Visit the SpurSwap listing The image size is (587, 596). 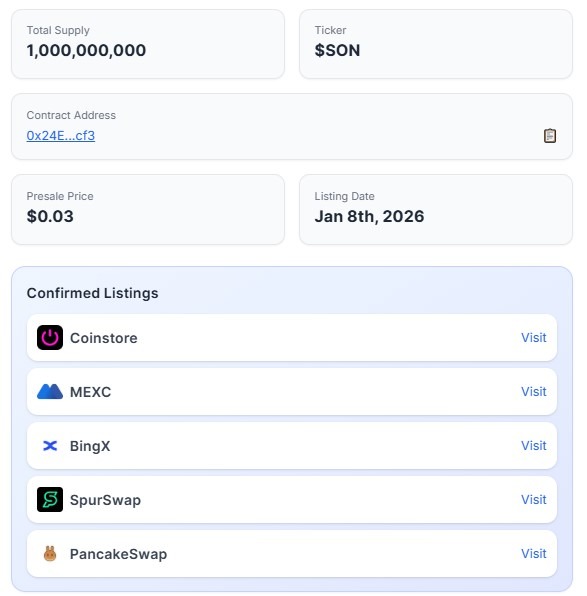(x=533, y=499)
